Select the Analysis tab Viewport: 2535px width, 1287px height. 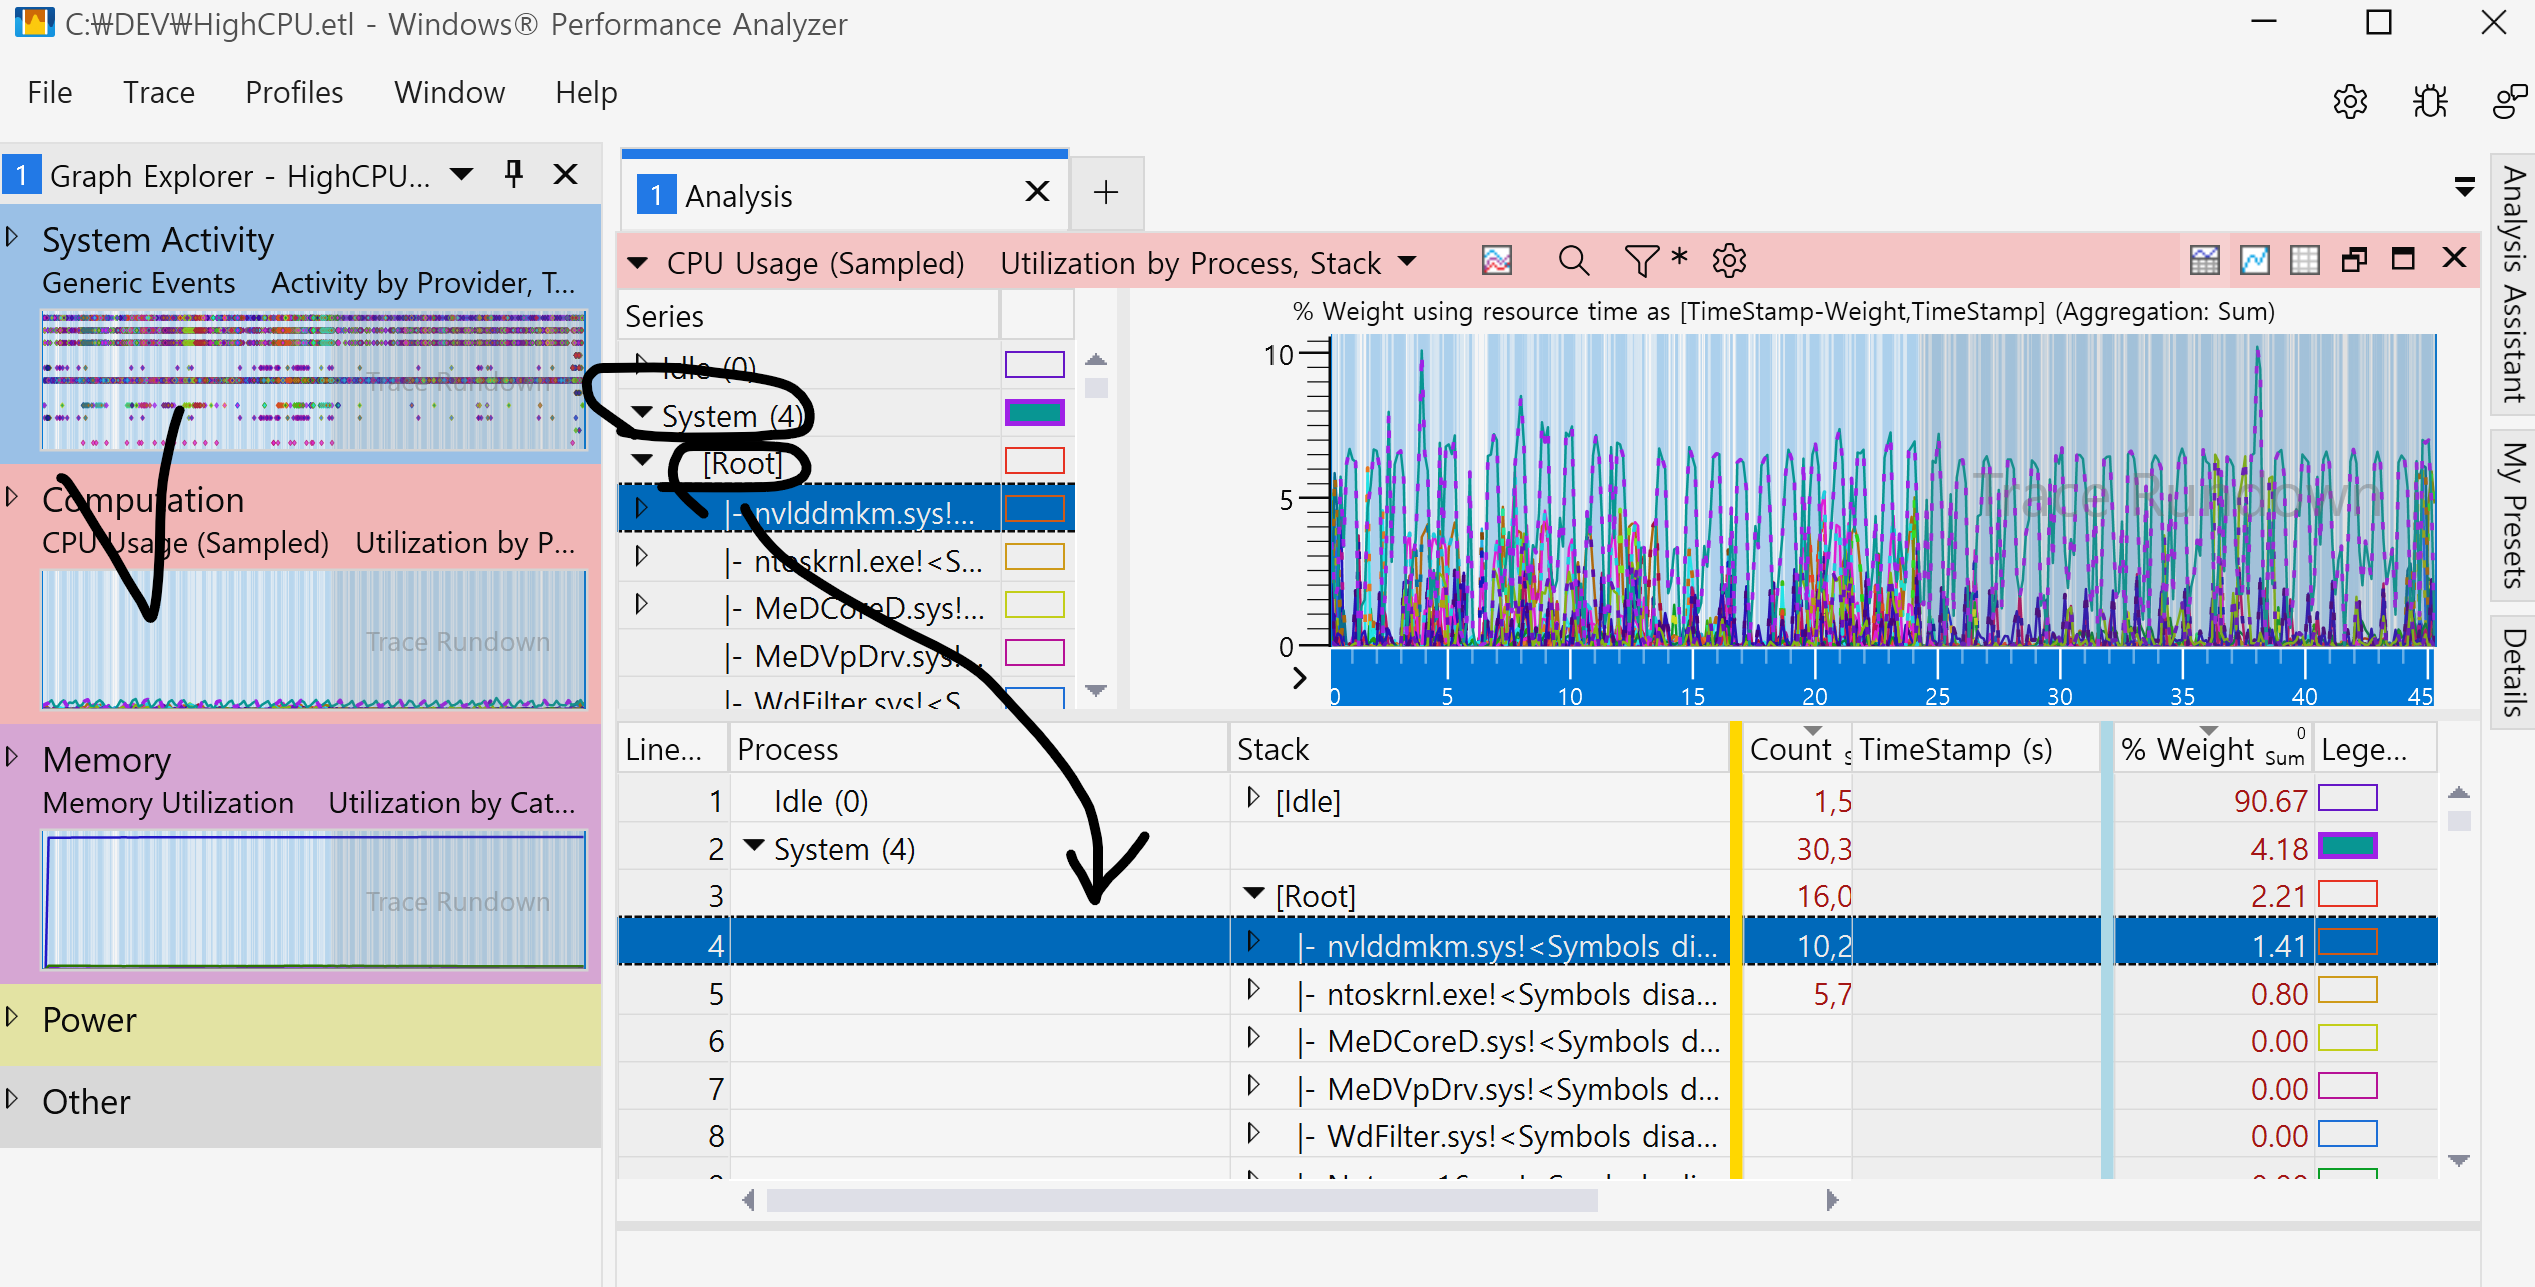pos(738,196)
